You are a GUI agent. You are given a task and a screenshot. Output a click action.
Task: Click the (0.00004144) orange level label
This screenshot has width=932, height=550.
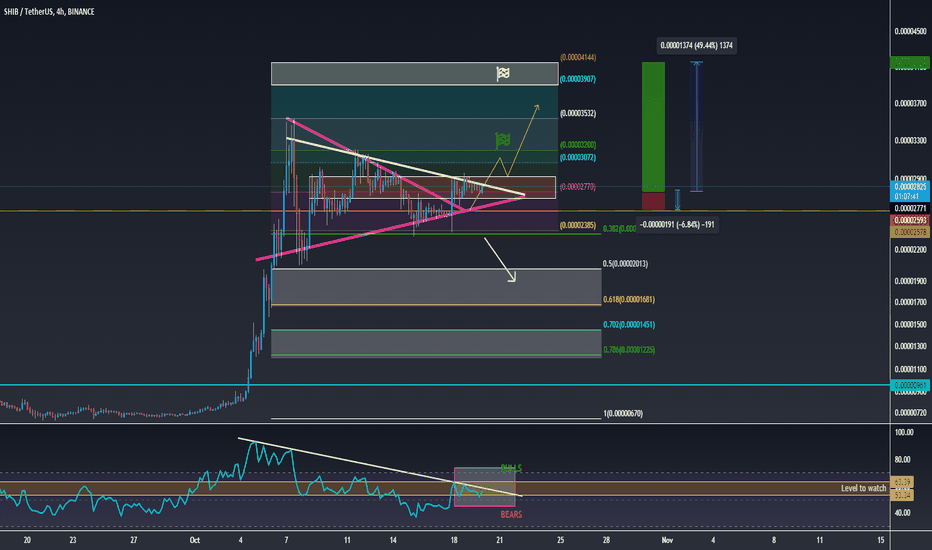pos(578,58)
